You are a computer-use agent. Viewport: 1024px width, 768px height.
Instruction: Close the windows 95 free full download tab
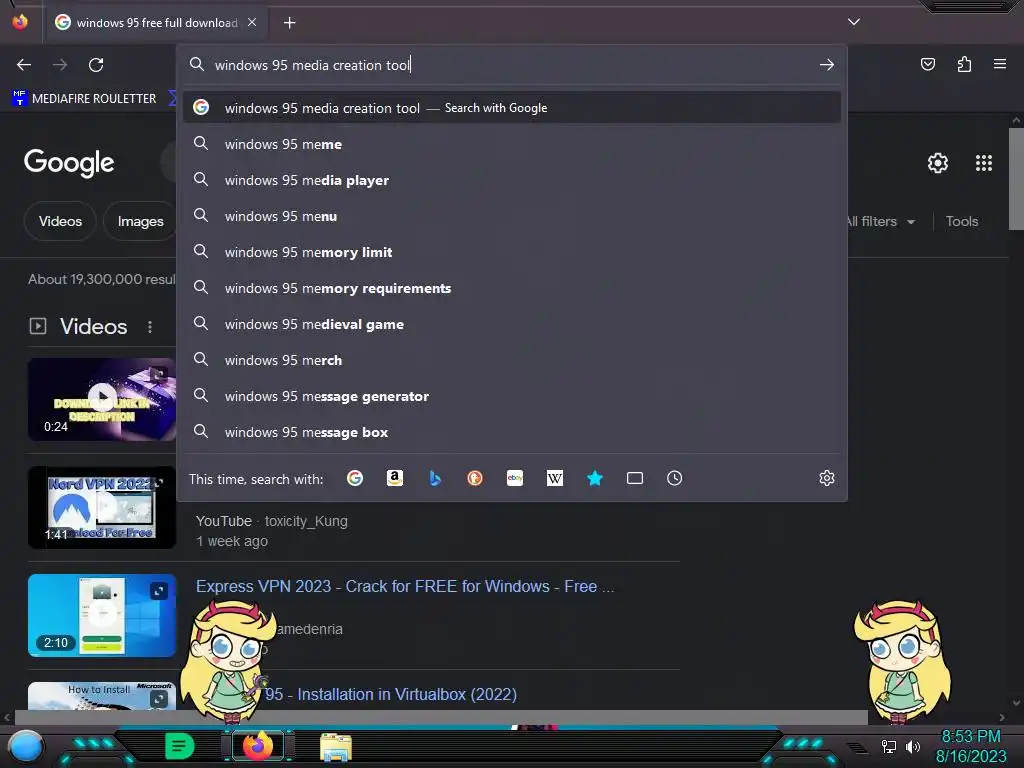point(252,22)
